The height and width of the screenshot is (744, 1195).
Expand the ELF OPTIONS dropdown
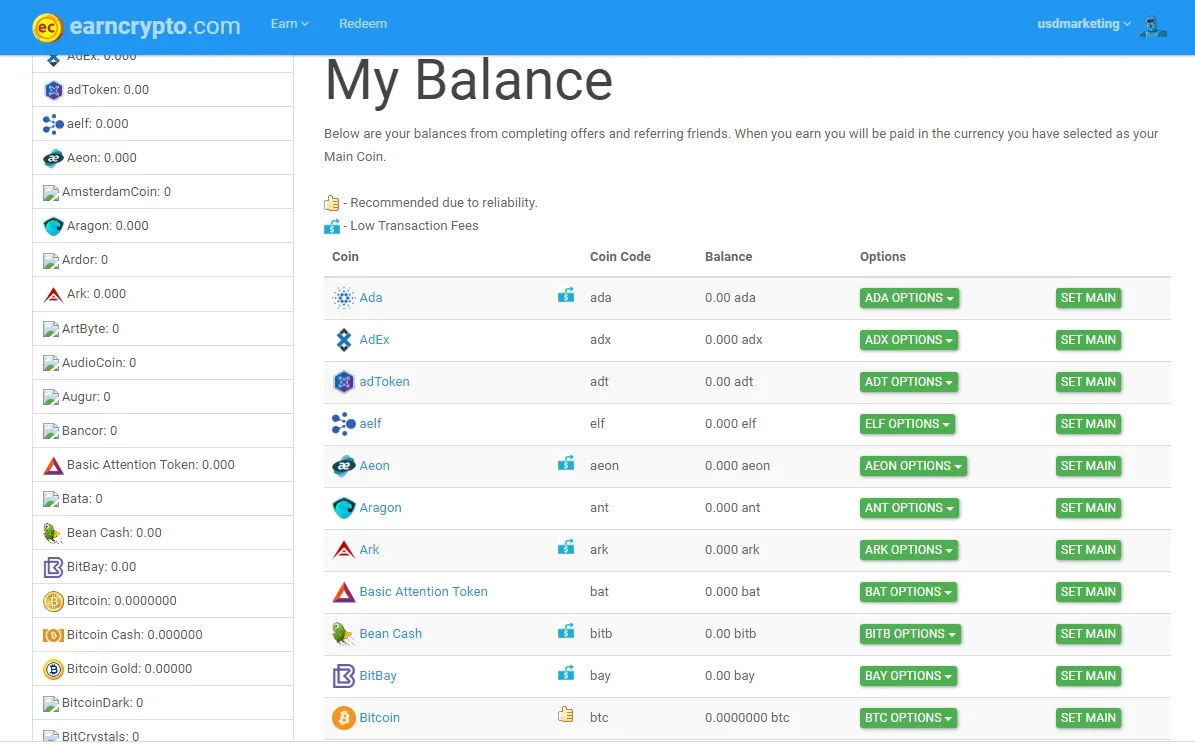(x=907, y=424)
